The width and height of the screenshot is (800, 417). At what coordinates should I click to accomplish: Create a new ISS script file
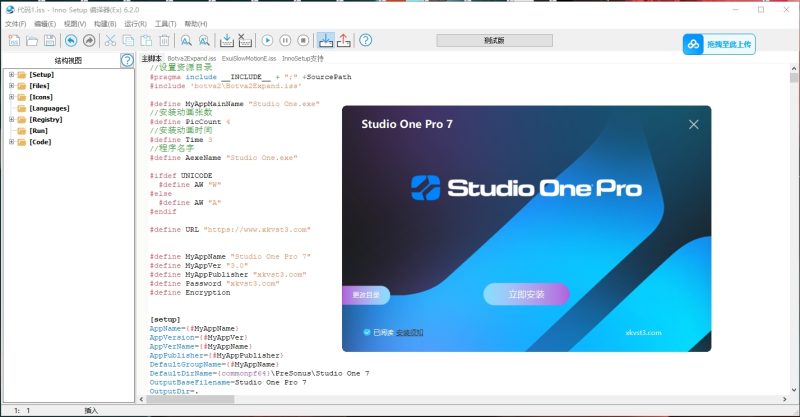tap(14, 40)
